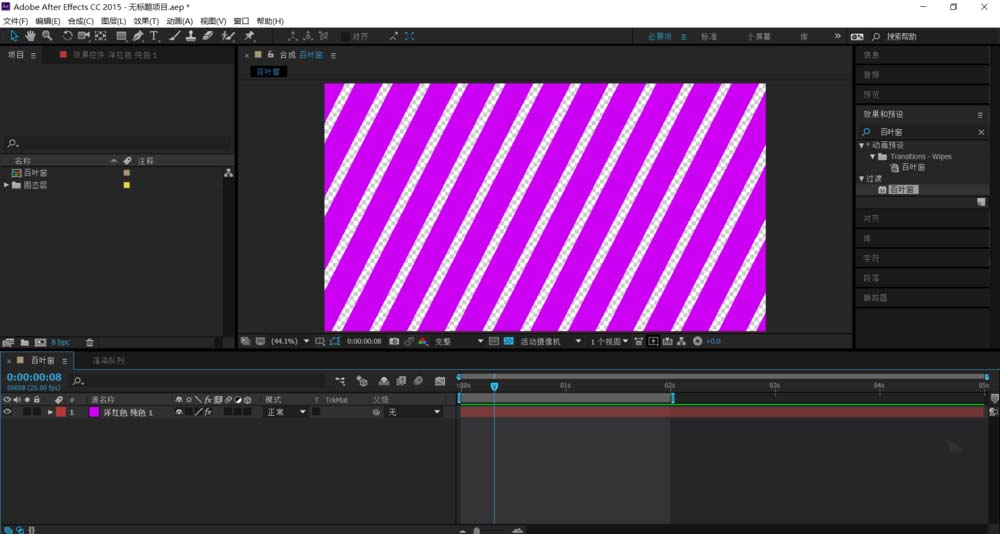Take a snapshot with camera icon
This screenshot has width=1000, height=534.
point(394,341)
